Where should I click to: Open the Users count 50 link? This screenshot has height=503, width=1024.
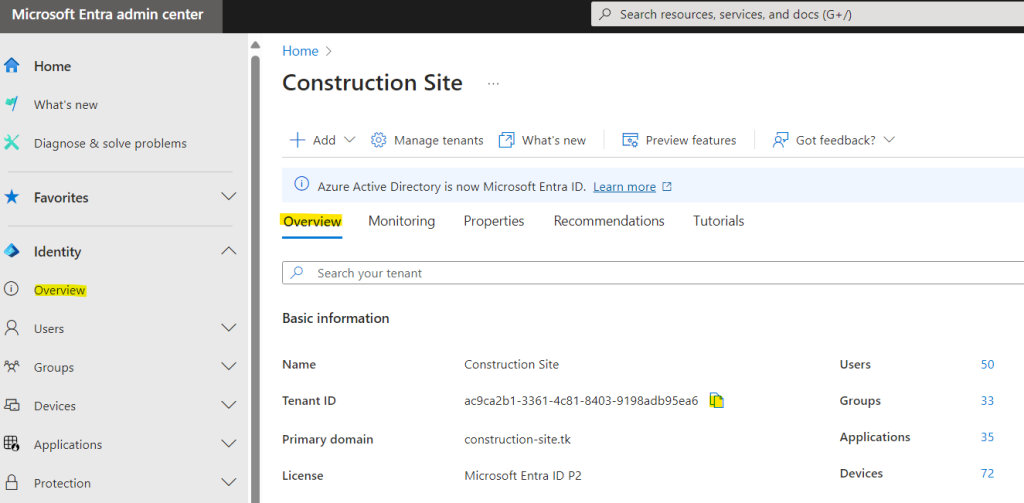coord(987,365)
